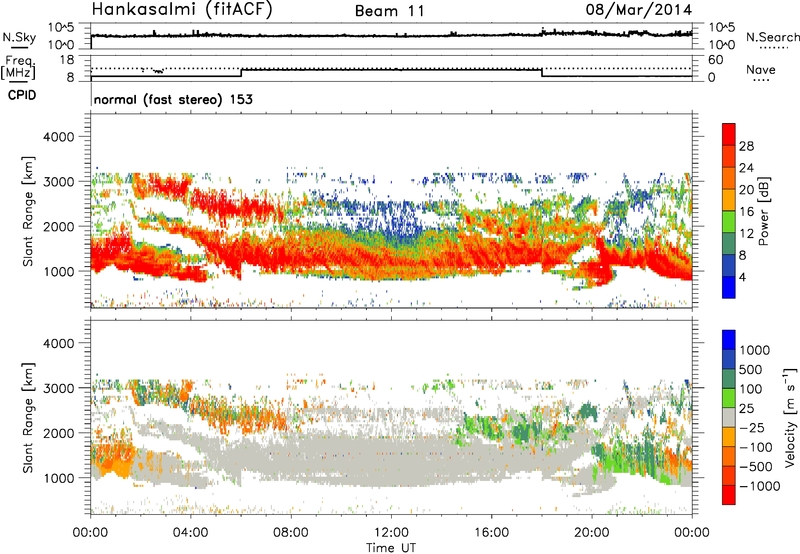Click the N.Sky axis label
This screenshot has height=554, width=800.
pos(19,37)
